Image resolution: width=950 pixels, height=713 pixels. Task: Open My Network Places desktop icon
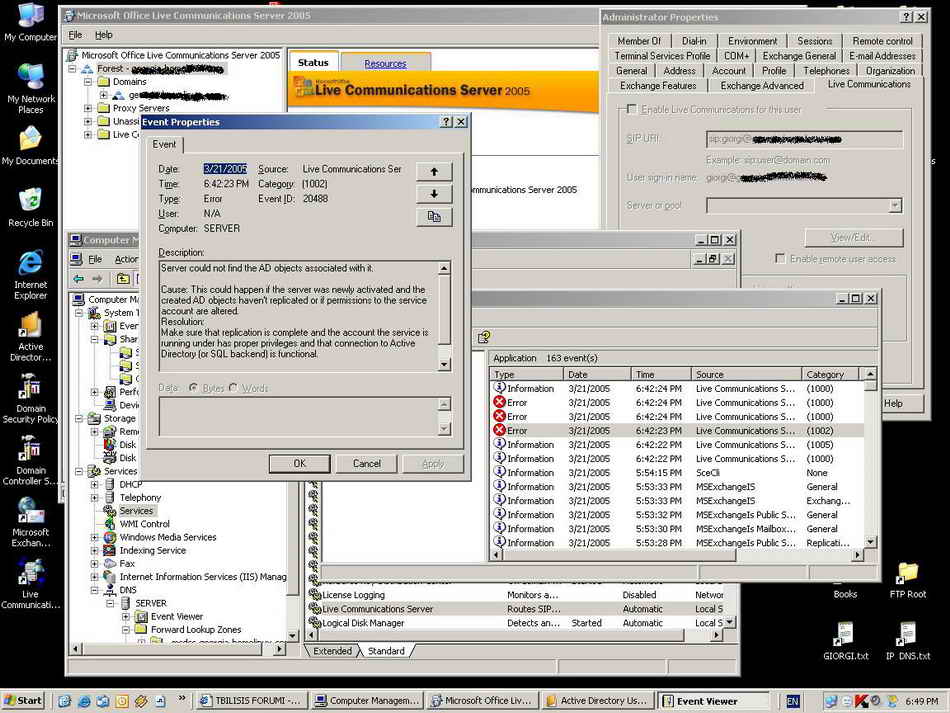coord(30,88)
